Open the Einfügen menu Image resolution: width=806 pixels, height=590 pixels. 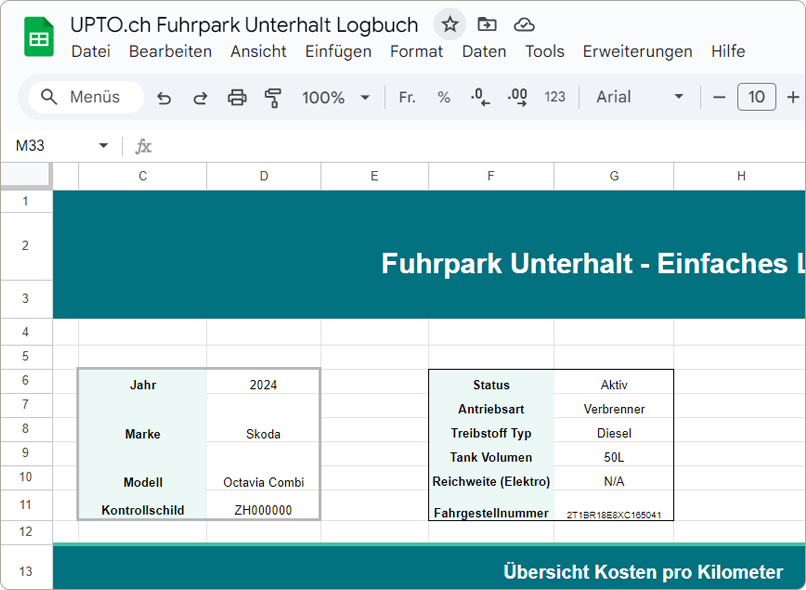pos(338,51)
